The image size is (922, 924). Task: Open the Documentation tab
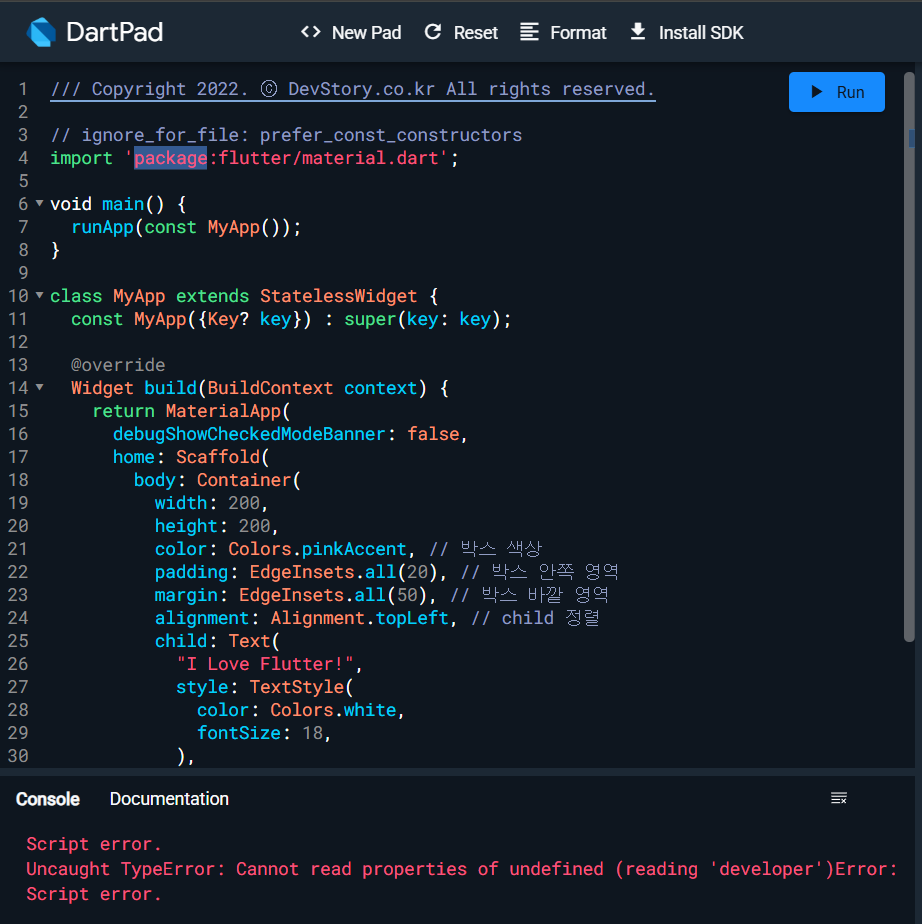tap(169, 799)
